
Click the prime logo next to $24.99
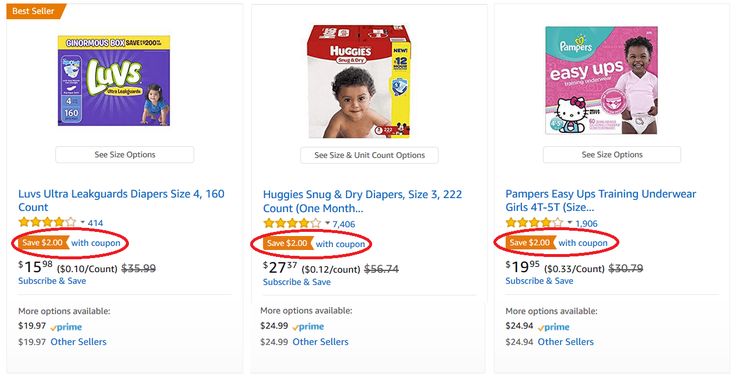pyautogui.click(x=308, y=327)
